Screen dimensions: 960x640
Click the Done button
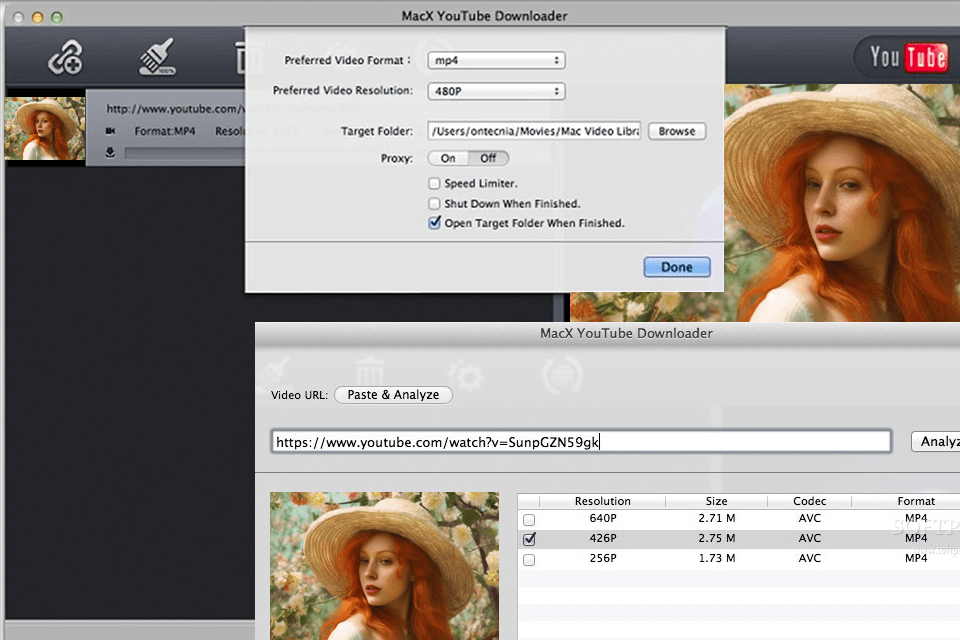pos(676,267)
